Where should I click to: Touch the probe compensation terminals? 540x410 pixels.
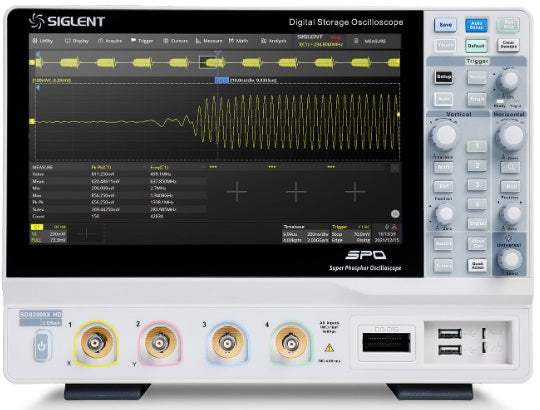484,341
